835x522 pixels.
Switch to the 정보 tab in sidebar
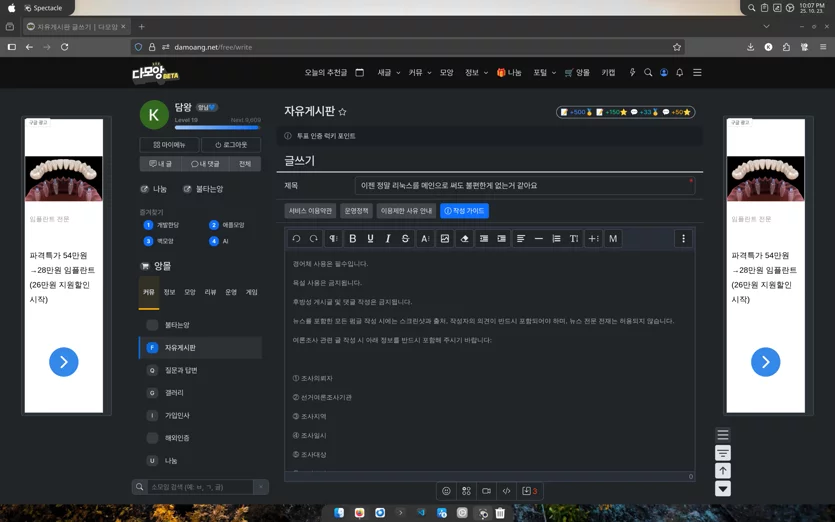(x=169, y=292)
